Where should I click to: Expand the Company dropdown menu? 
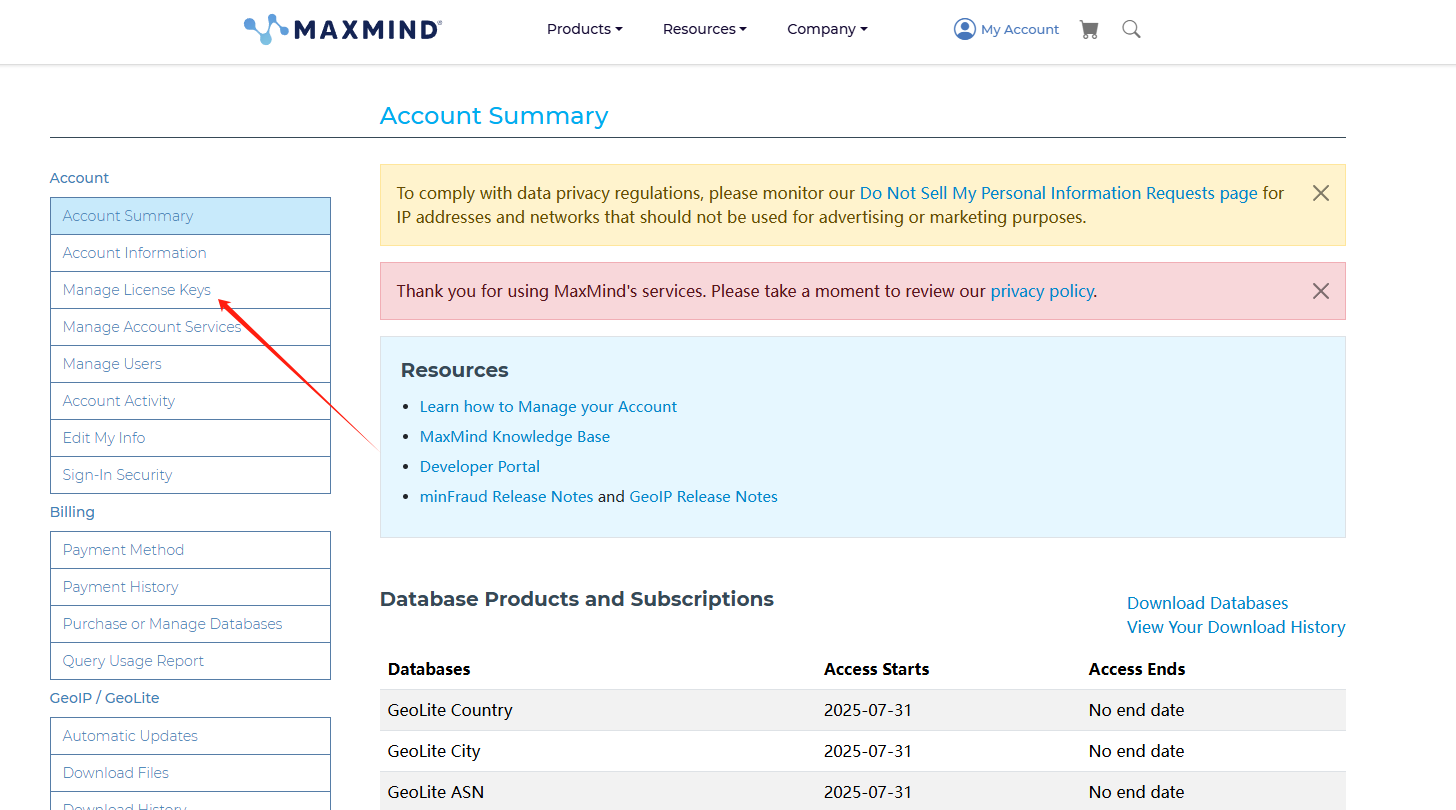coord(827,29)
